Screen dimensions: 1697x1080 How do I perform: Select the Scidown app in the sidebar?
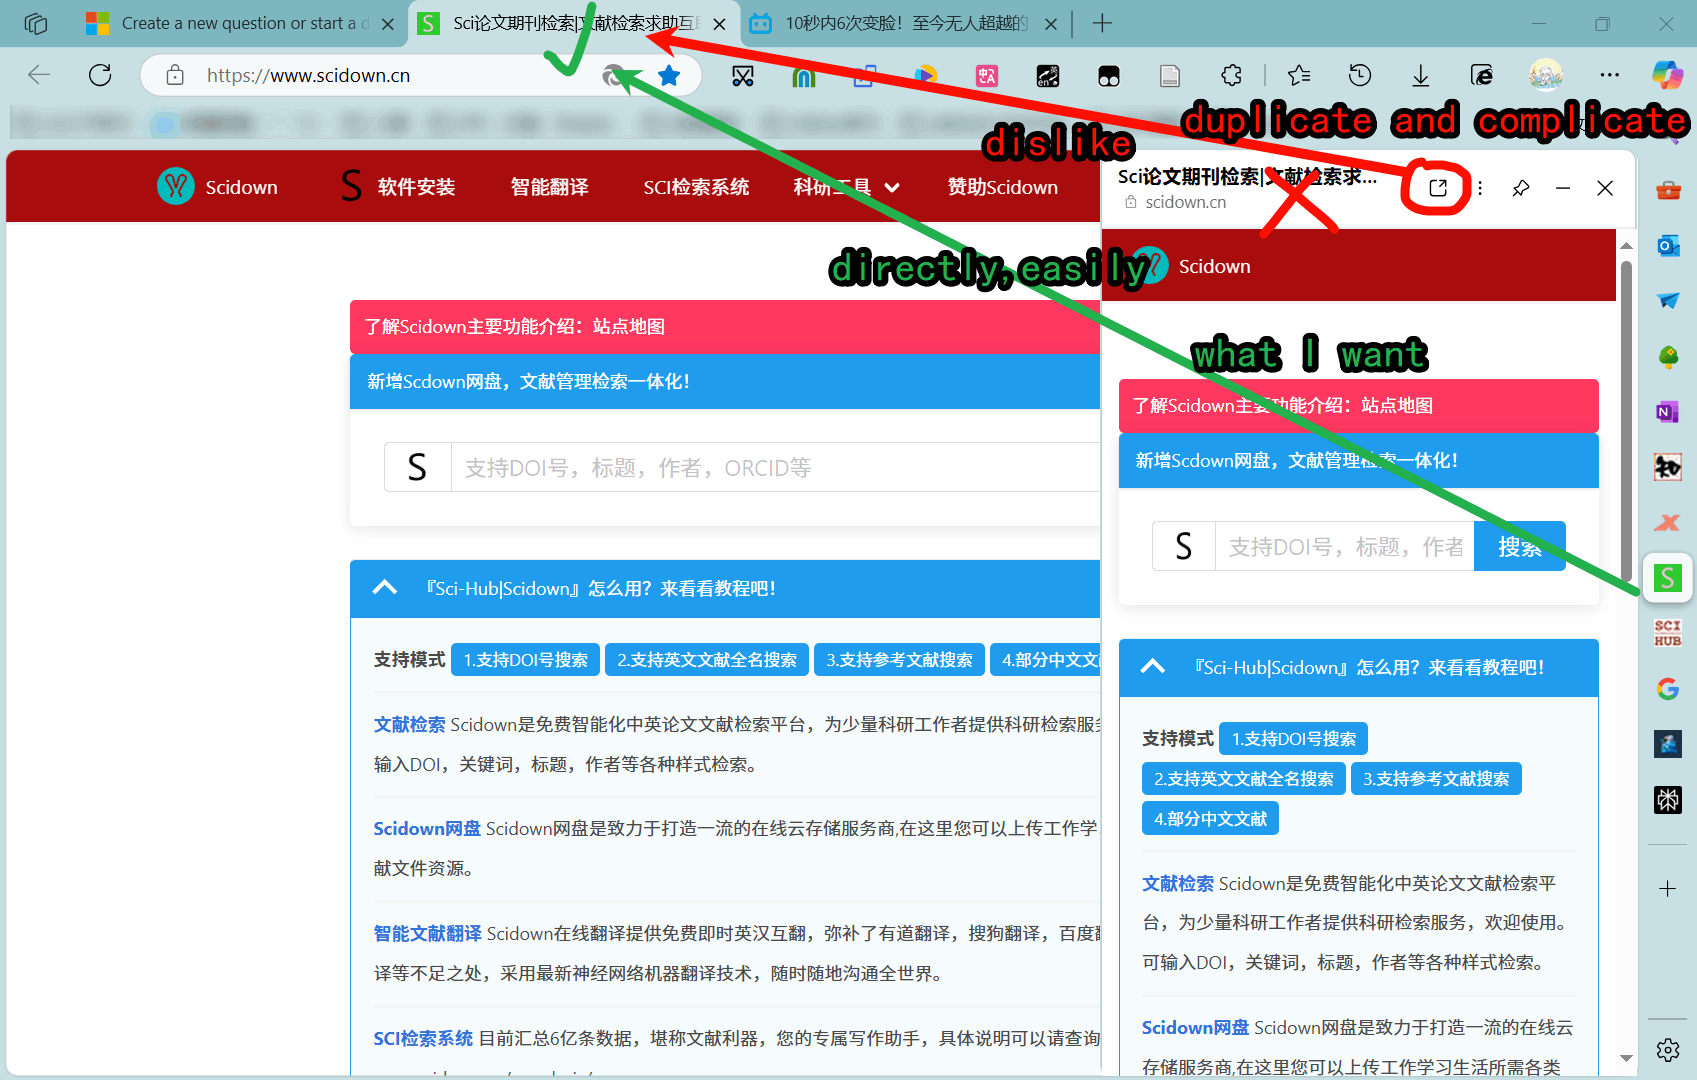click(1668, 578)
